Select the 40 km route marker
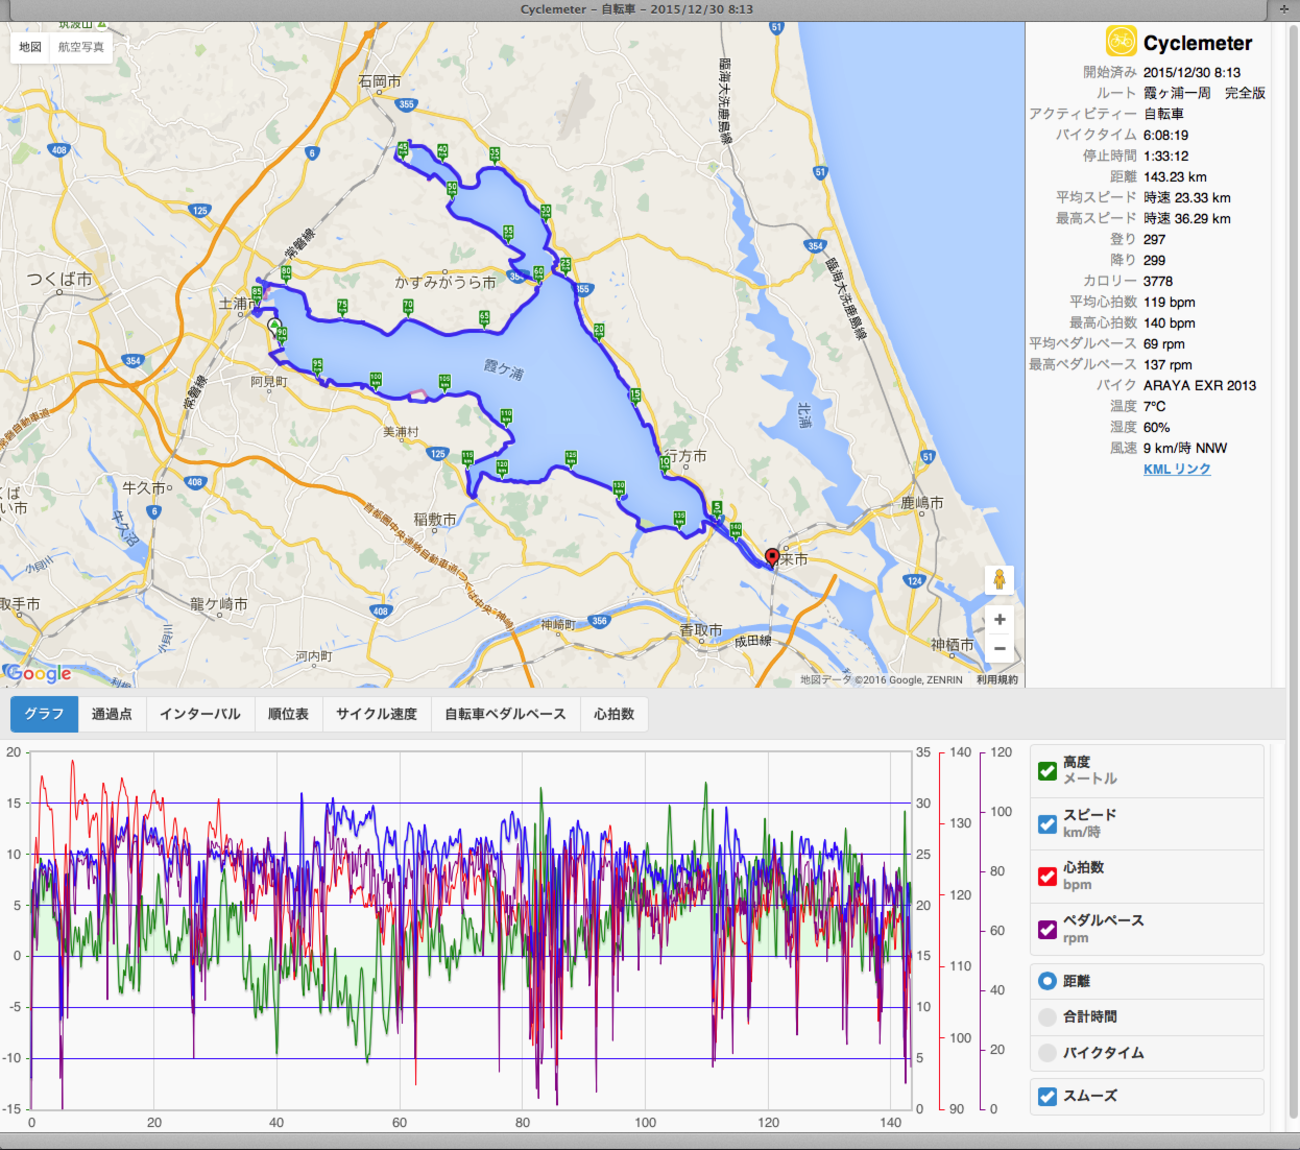The image size is (1300, 1150). 442,152
